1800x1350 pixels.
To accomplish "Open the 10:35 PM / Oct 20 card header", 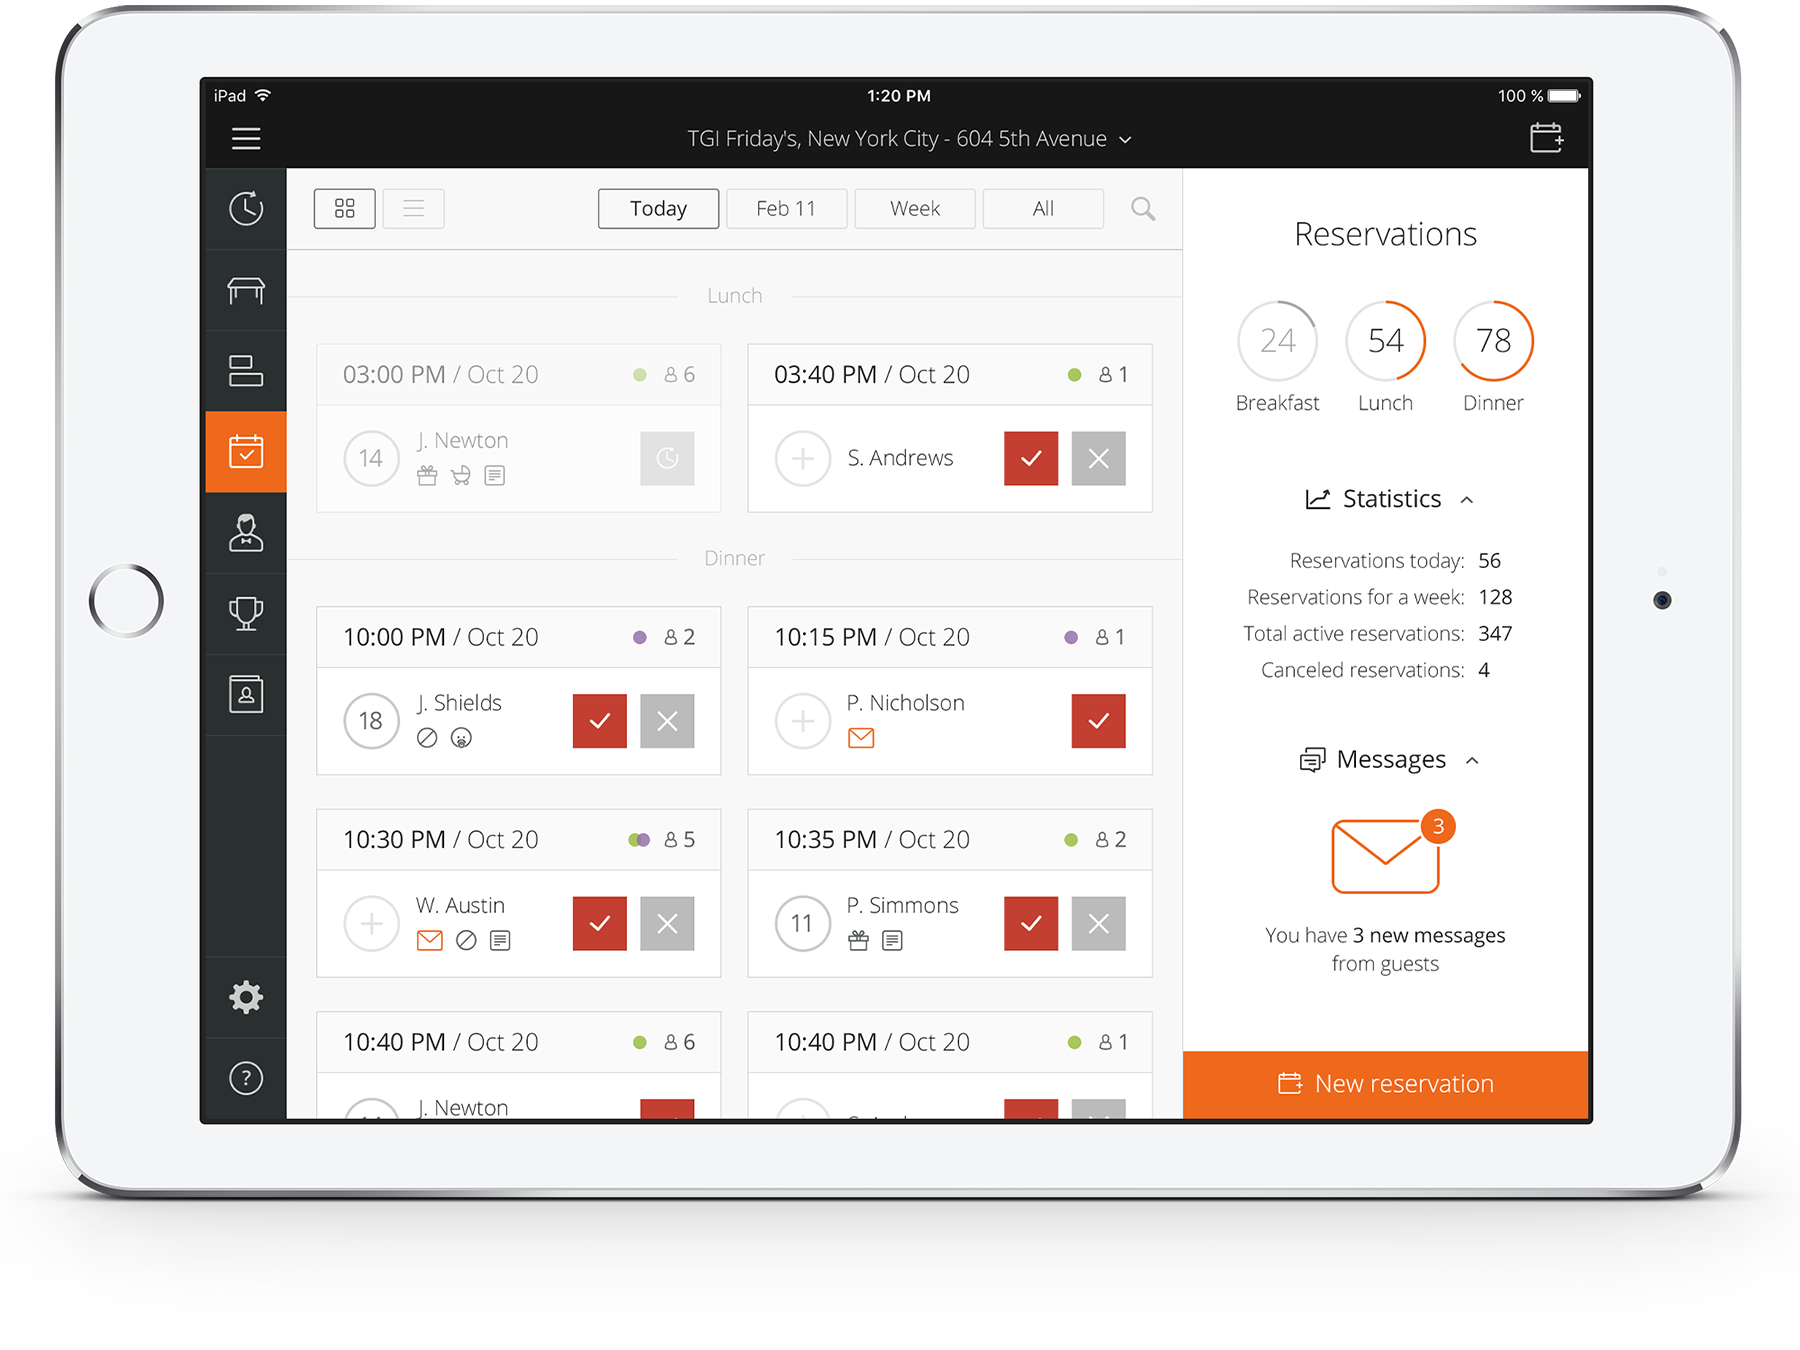I will (950, 839).
